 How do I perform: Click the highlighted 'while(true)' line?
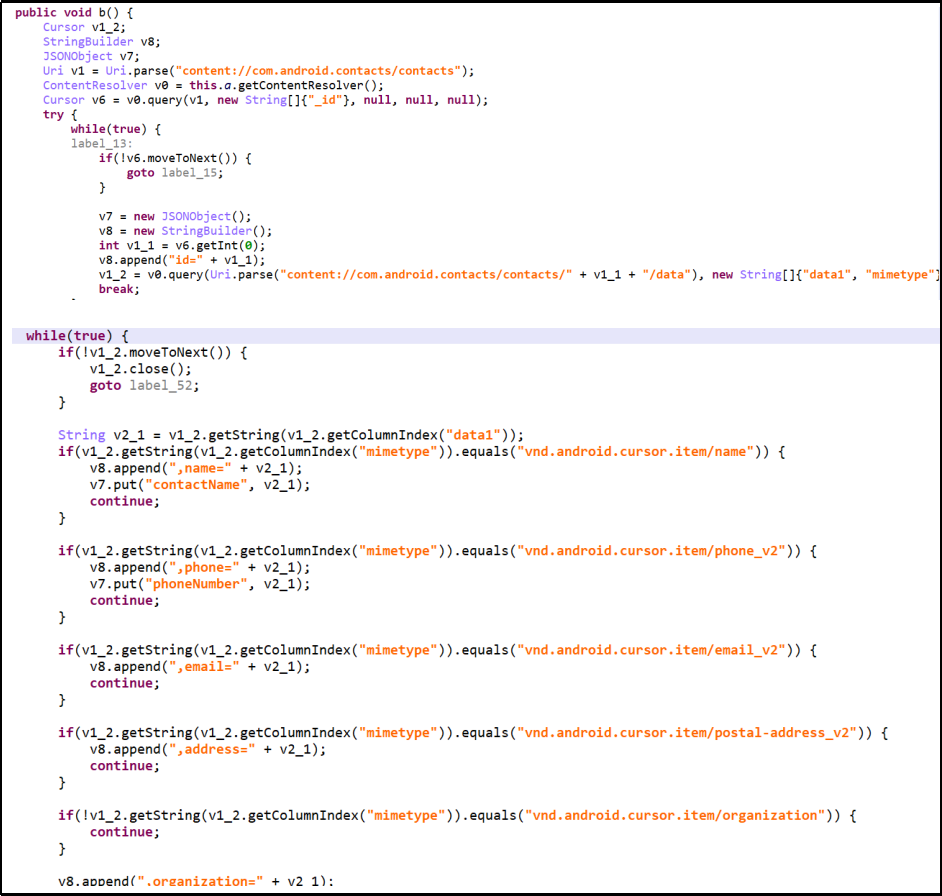(x=77, y=336)
